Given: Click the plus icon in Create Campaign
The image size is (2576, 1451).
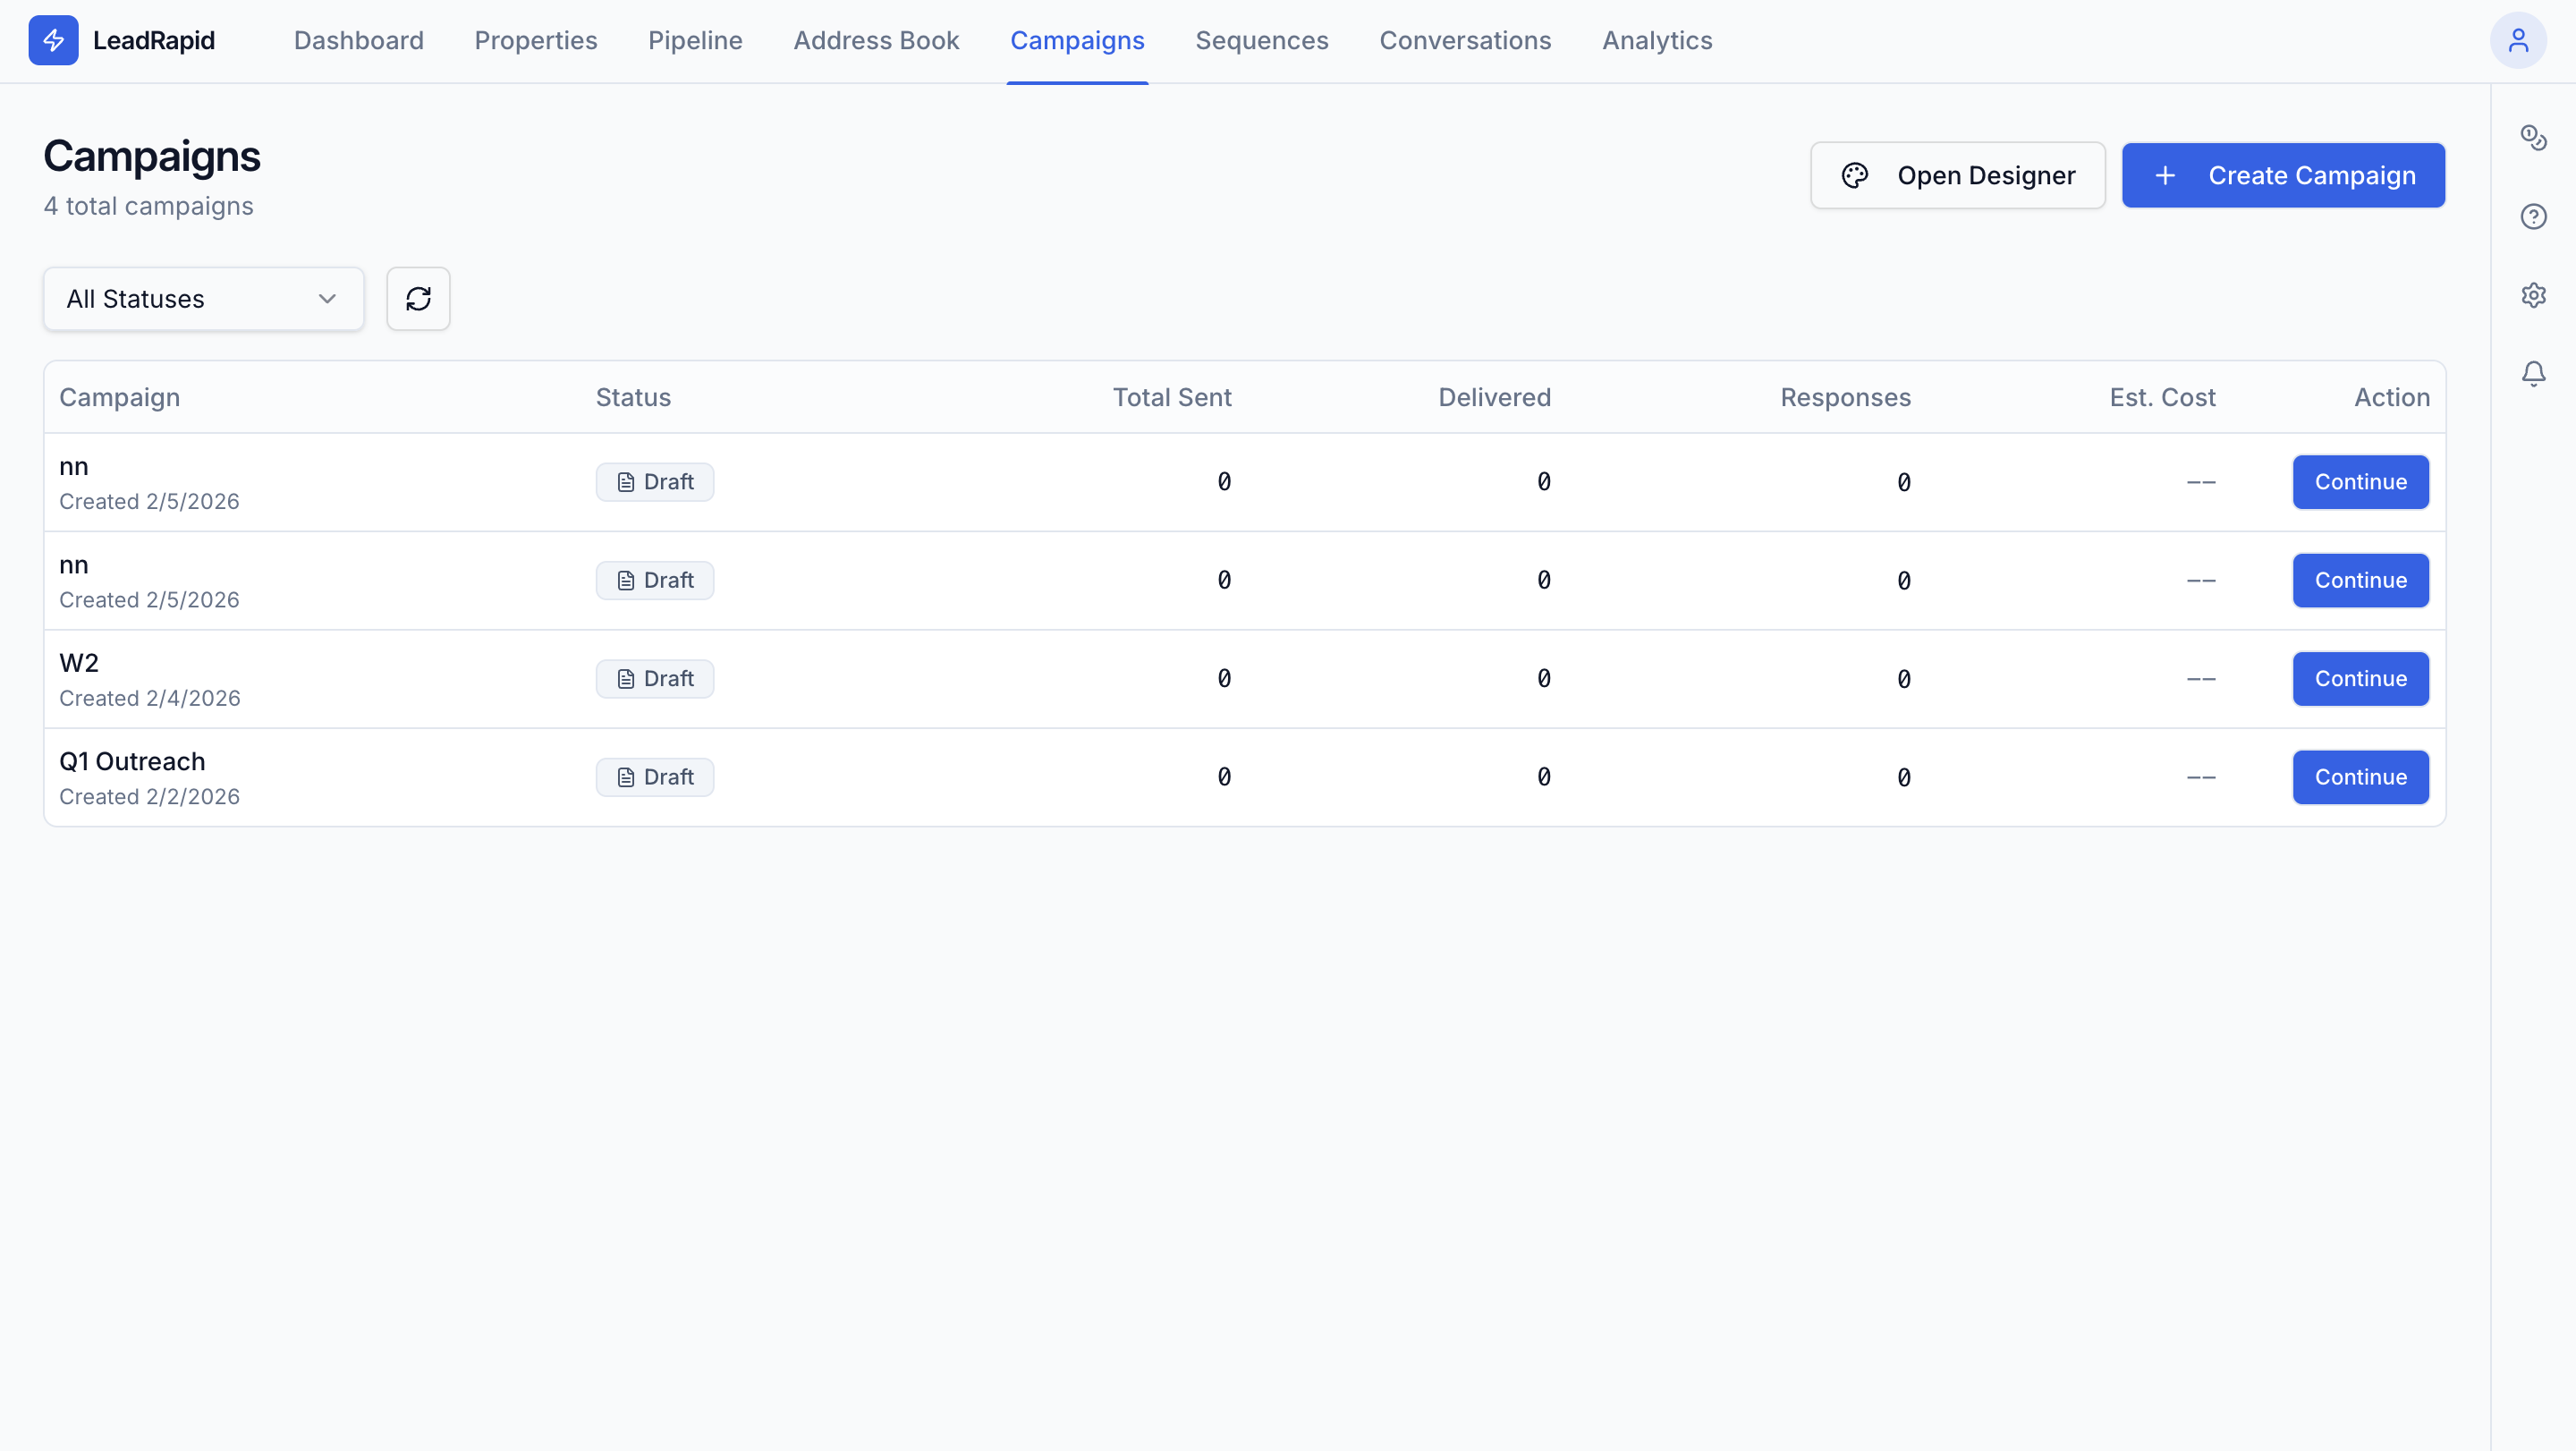Looking at the screenshot, I should [2164, 175].
